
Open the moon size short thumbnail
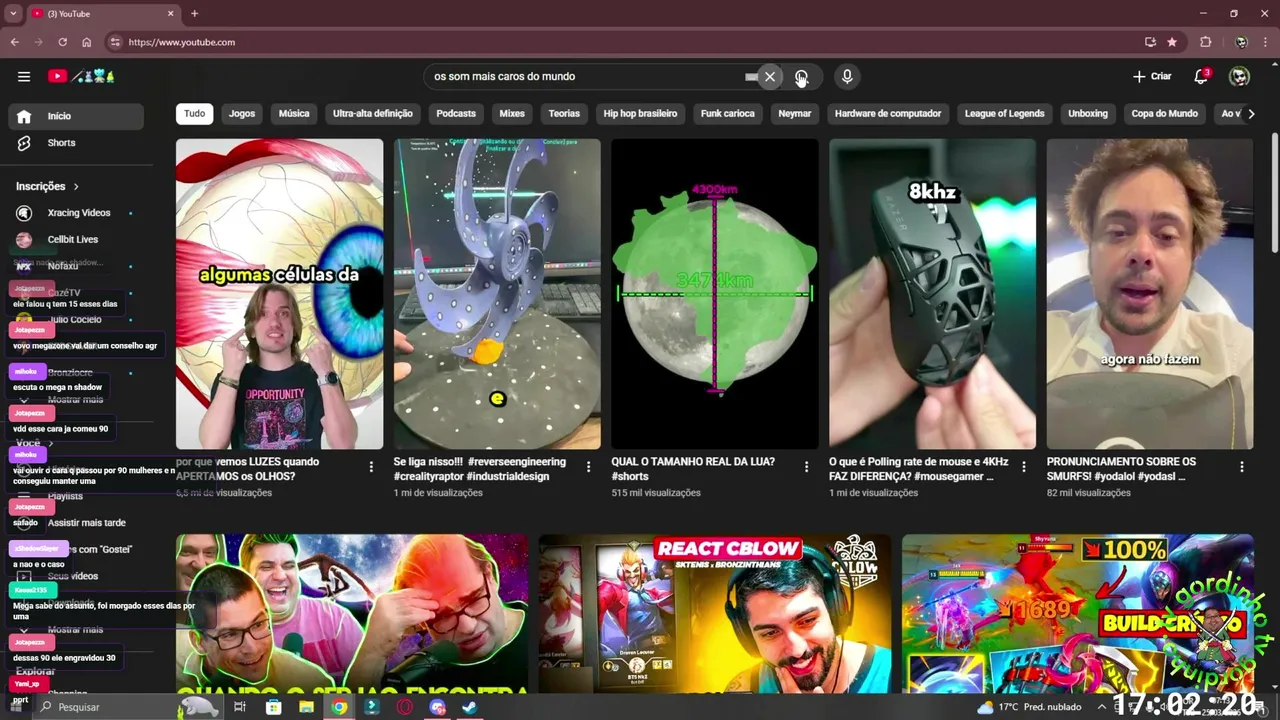(715, 294)
